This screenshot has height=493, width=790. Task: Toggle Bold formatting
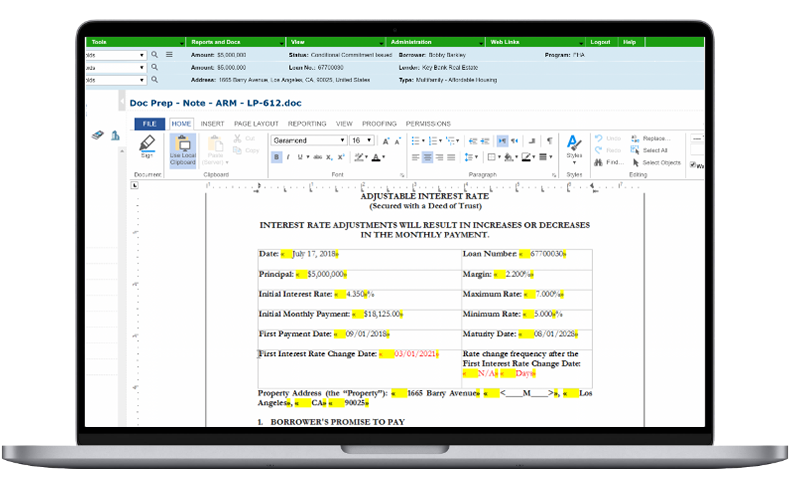coord(277,157)
